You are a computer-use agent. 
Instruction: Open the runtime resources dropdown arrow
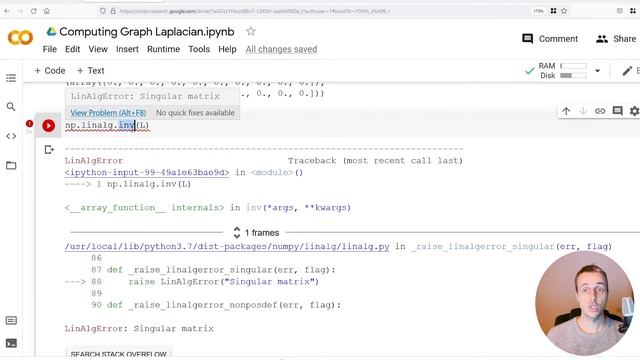[598, 71]
